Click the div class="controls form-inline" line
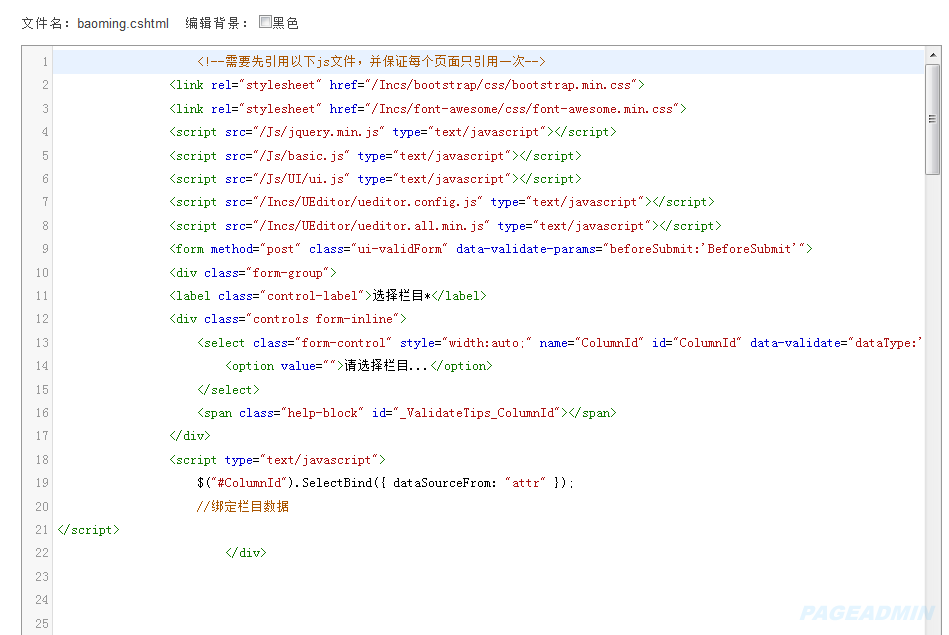 pos(288,319)
